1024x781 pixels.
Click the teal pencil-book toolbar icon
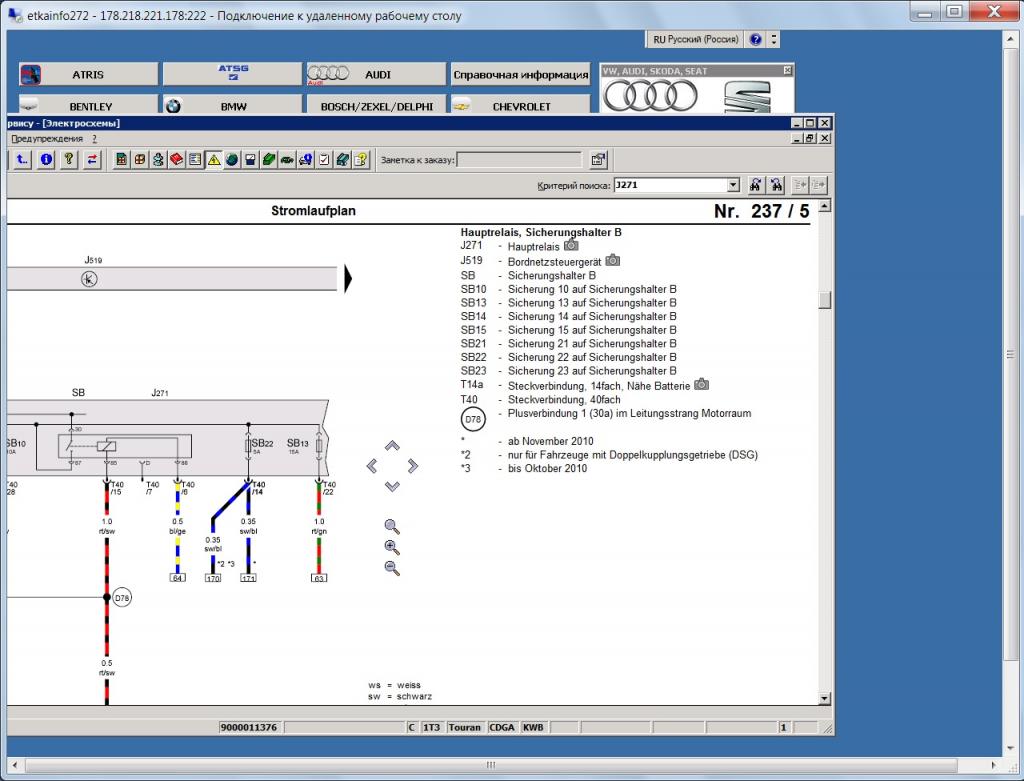[342, 159]
